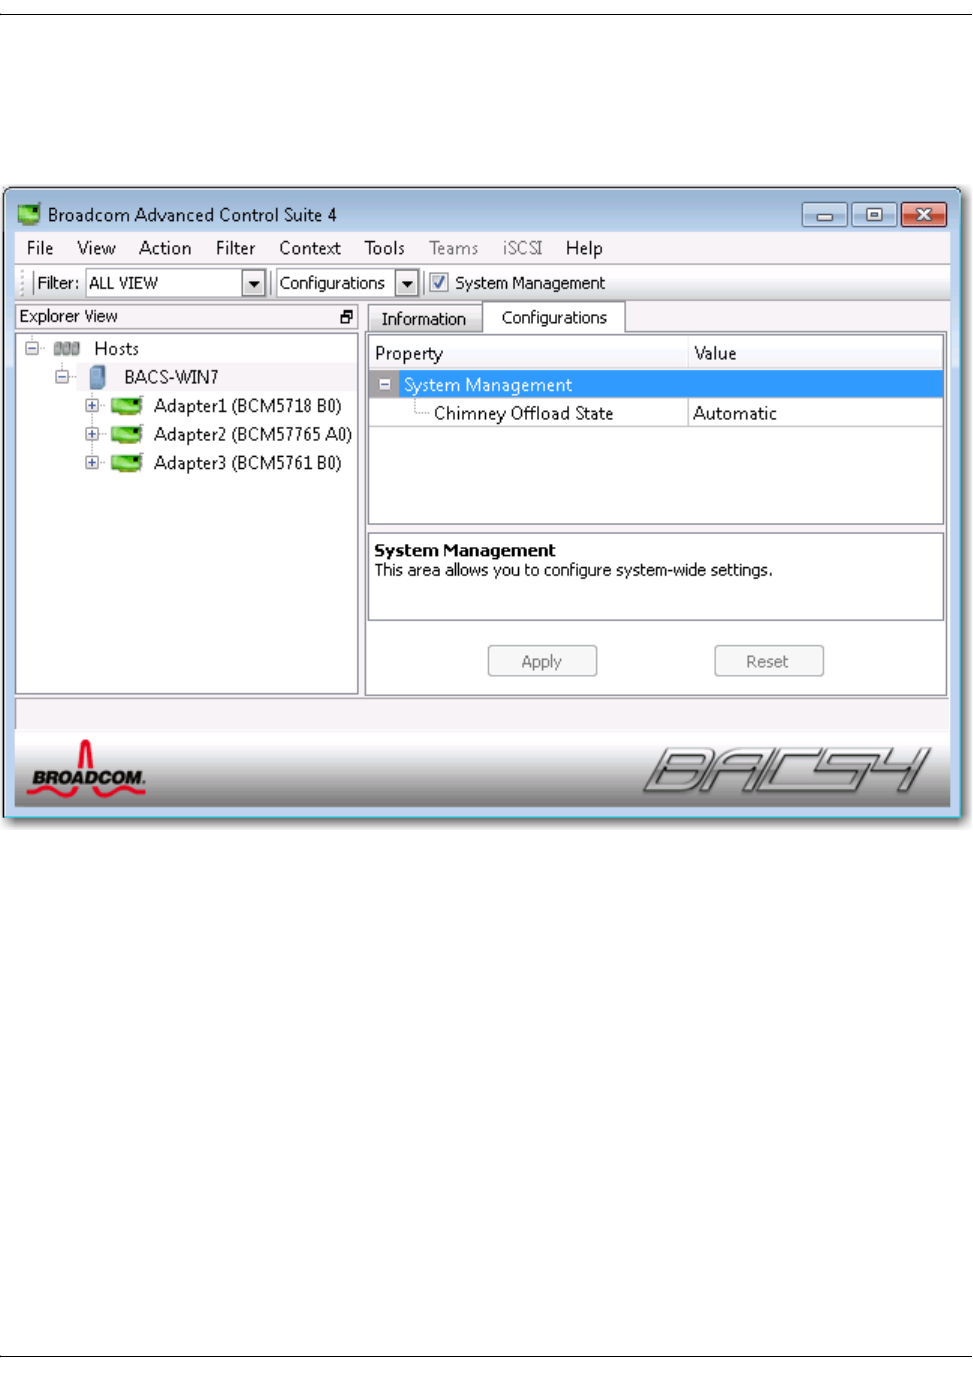Click the Automatic value cell
The width and height of the screenshot is (973, 1377).
click(815, 413)
